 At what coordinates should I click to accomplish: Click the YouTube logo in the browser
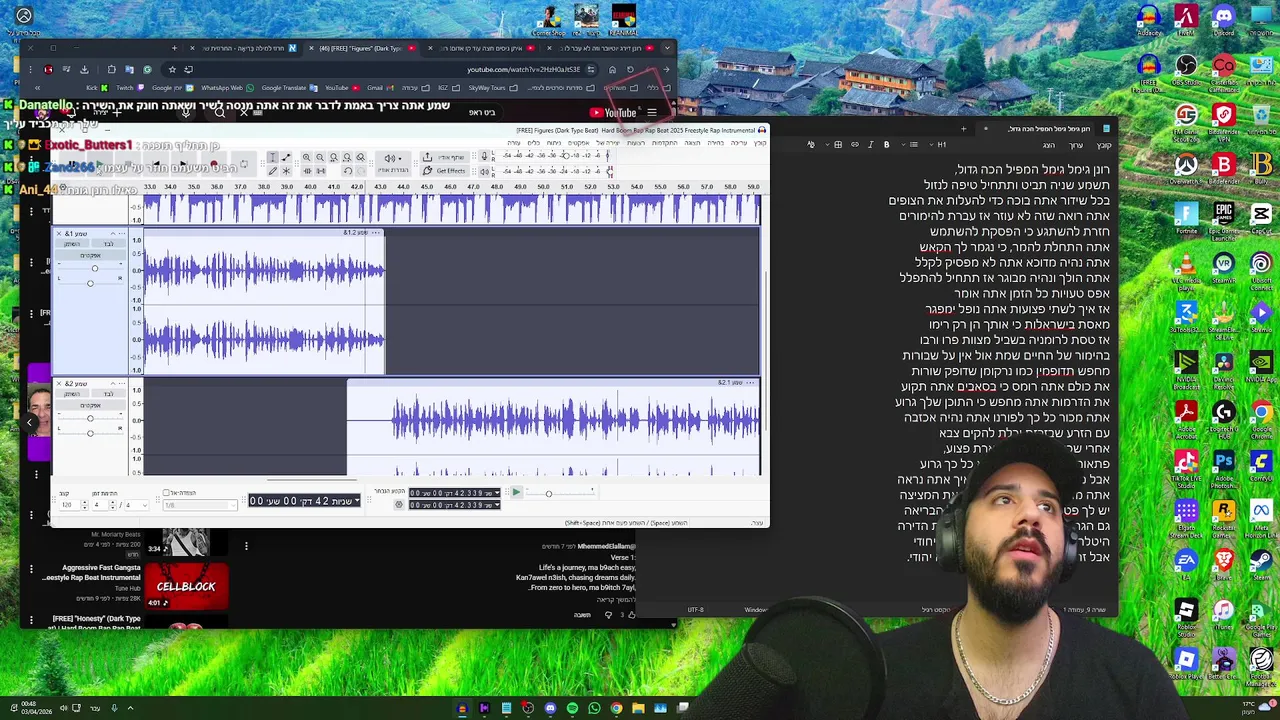[x=611, y=113]
